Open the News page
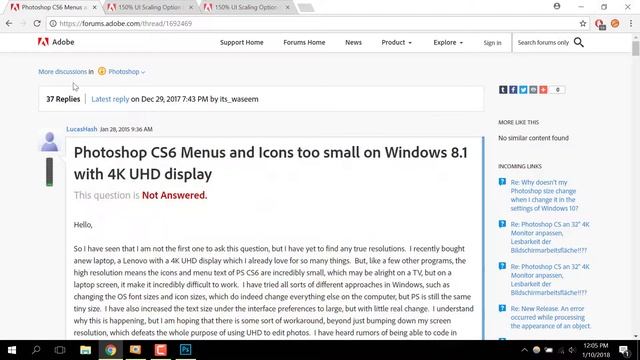 pos(353,42)
